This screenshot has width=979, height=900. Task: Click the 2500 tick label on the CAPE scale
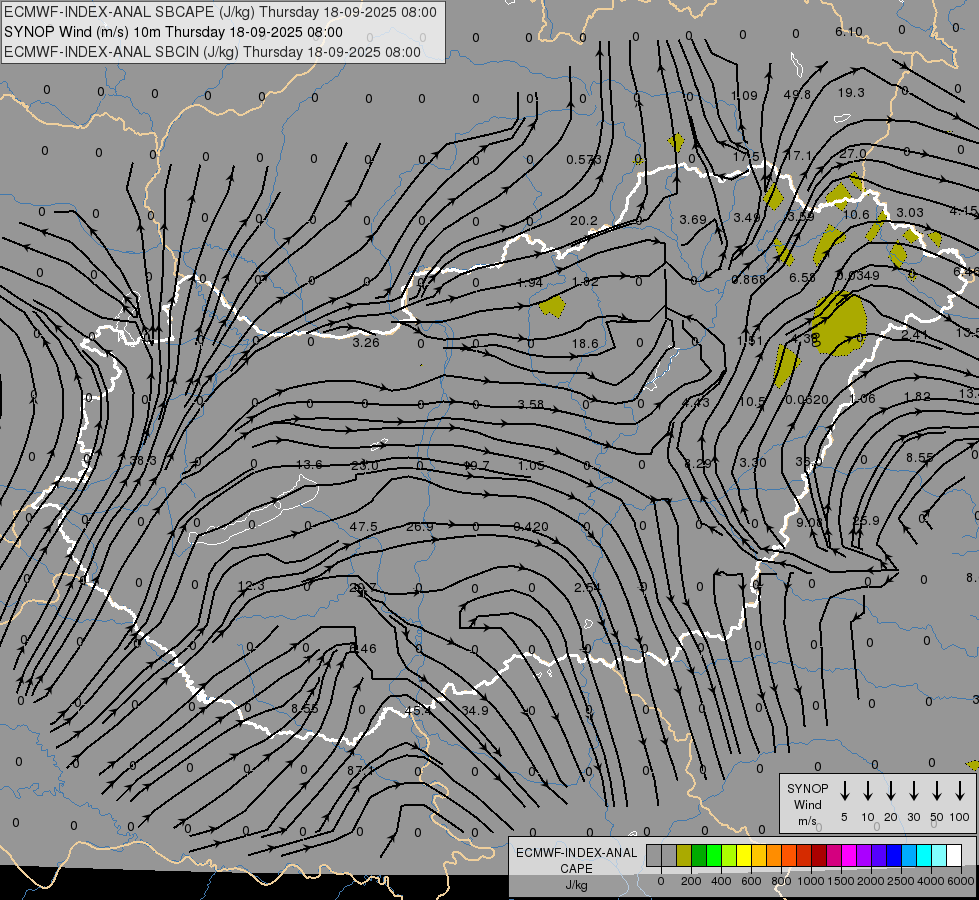(x=901, y=881)
